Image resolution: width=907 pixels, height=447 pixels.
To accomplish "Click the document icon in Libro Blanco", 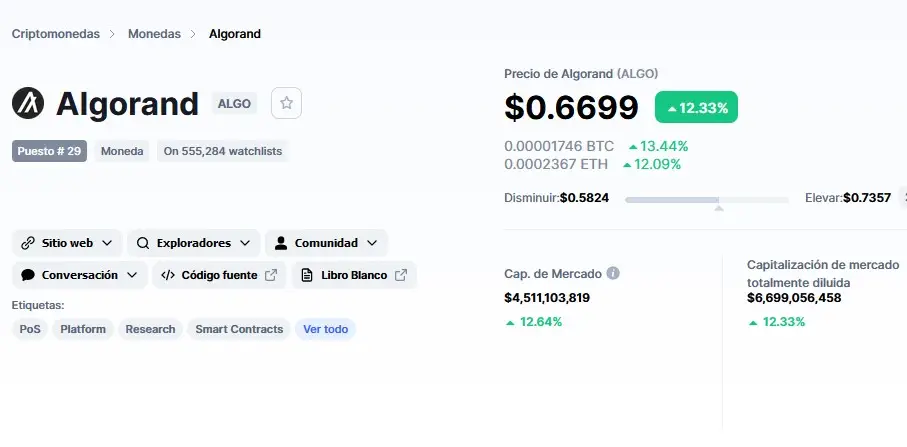I will tap(307, 275).
